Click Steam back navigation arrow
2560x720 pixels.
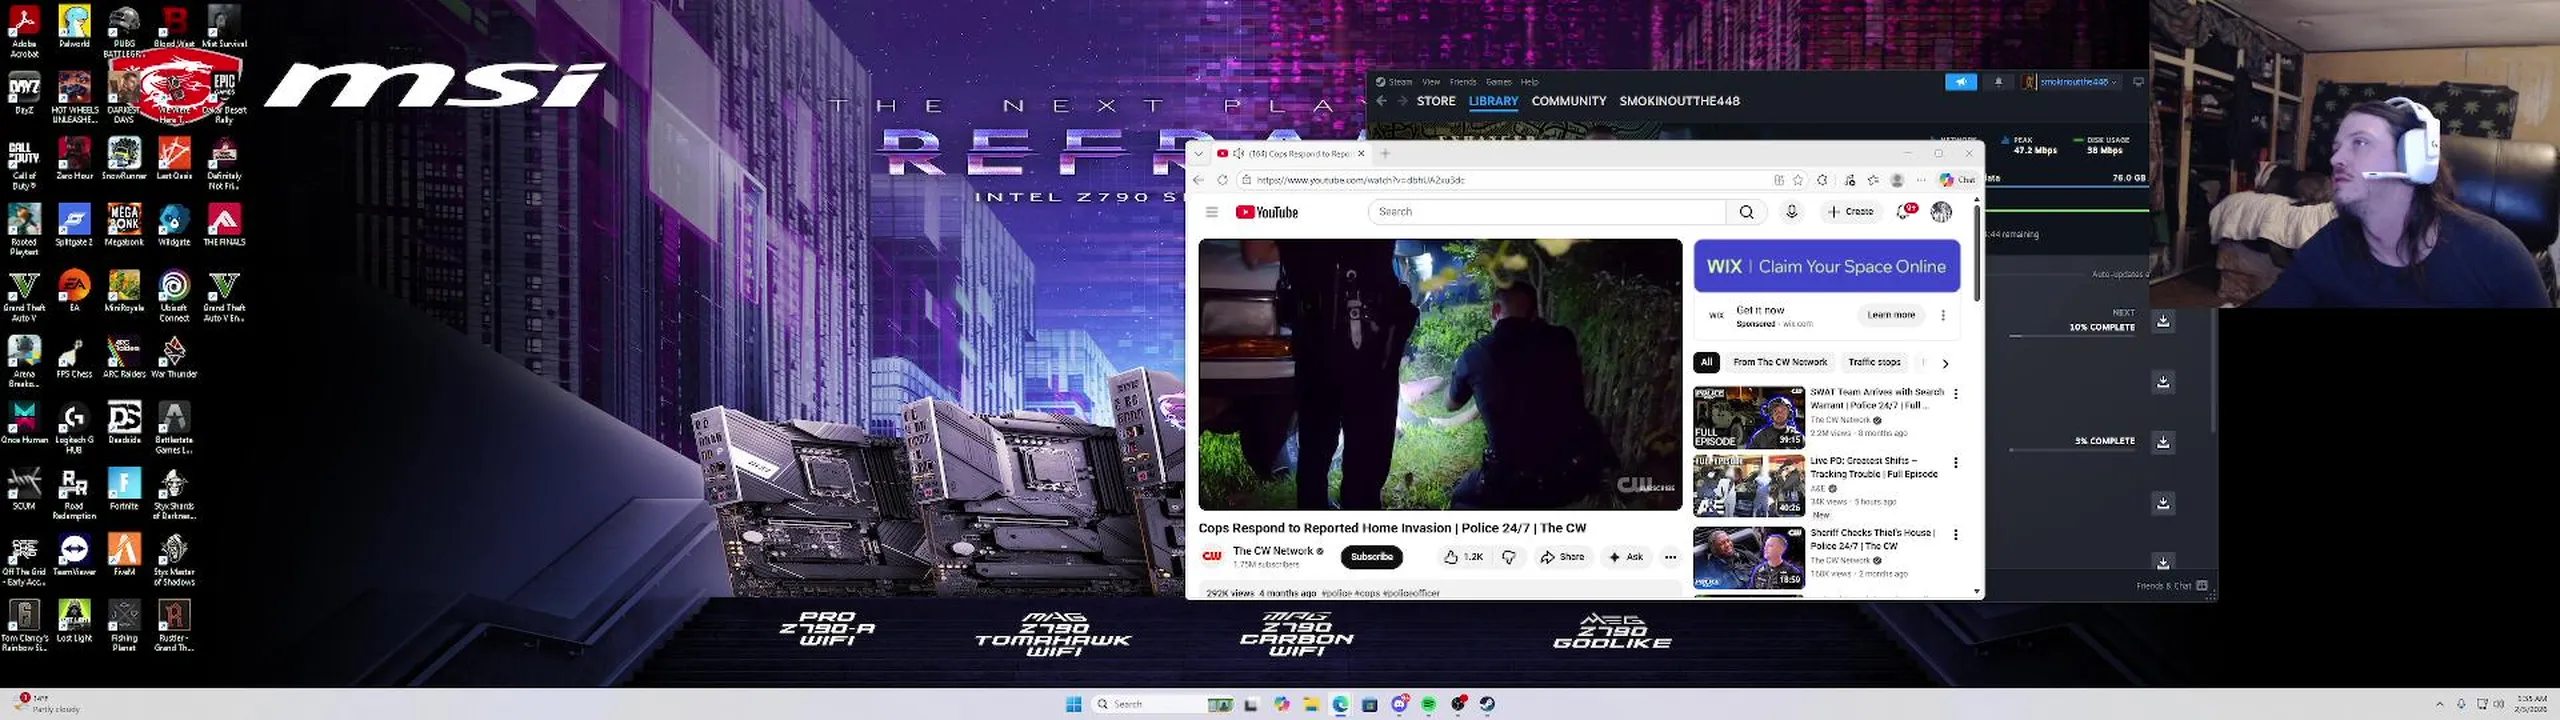point(1381,101)
